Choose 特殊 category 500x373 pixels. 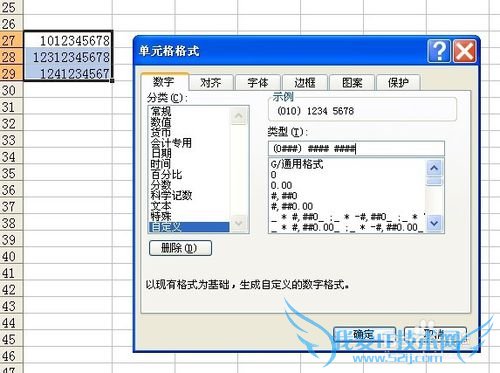[x=189, y=216]
